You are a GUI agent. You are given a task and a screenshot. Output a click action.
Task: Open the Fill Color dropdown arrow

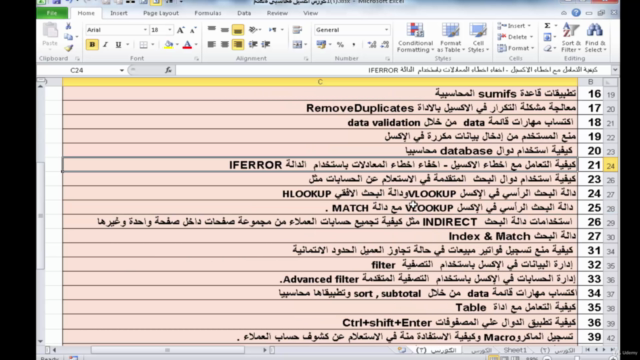[177, 44]
